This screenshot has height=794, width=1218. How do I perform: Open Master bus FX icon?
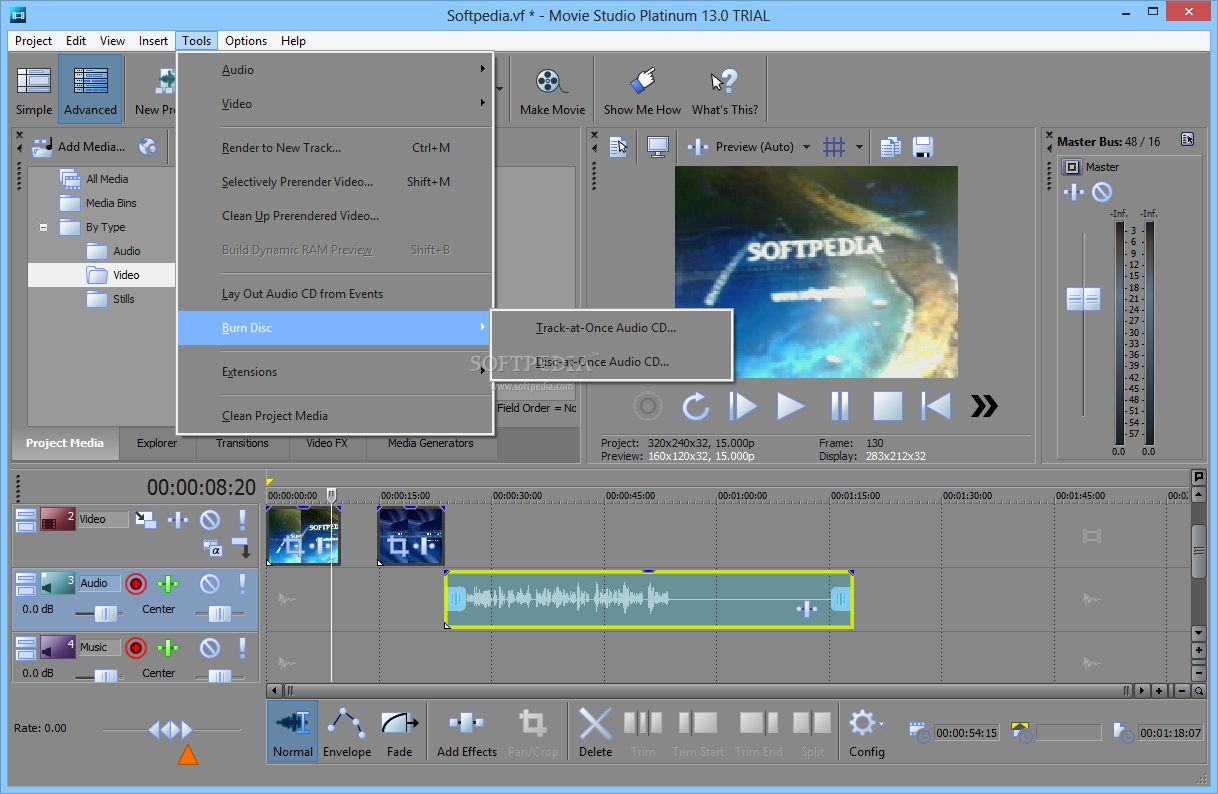tap(1073, 191)
